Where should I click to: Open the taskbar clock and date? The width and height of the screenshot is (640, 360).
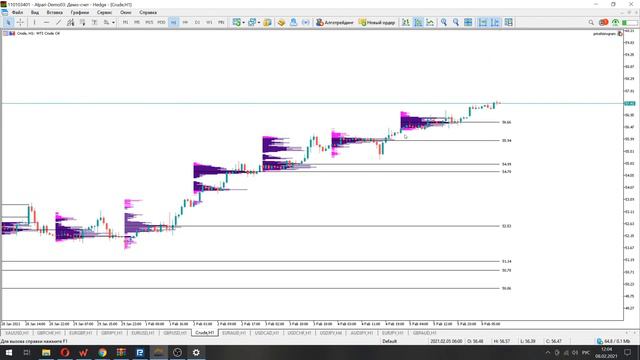[x=607, y=352]
